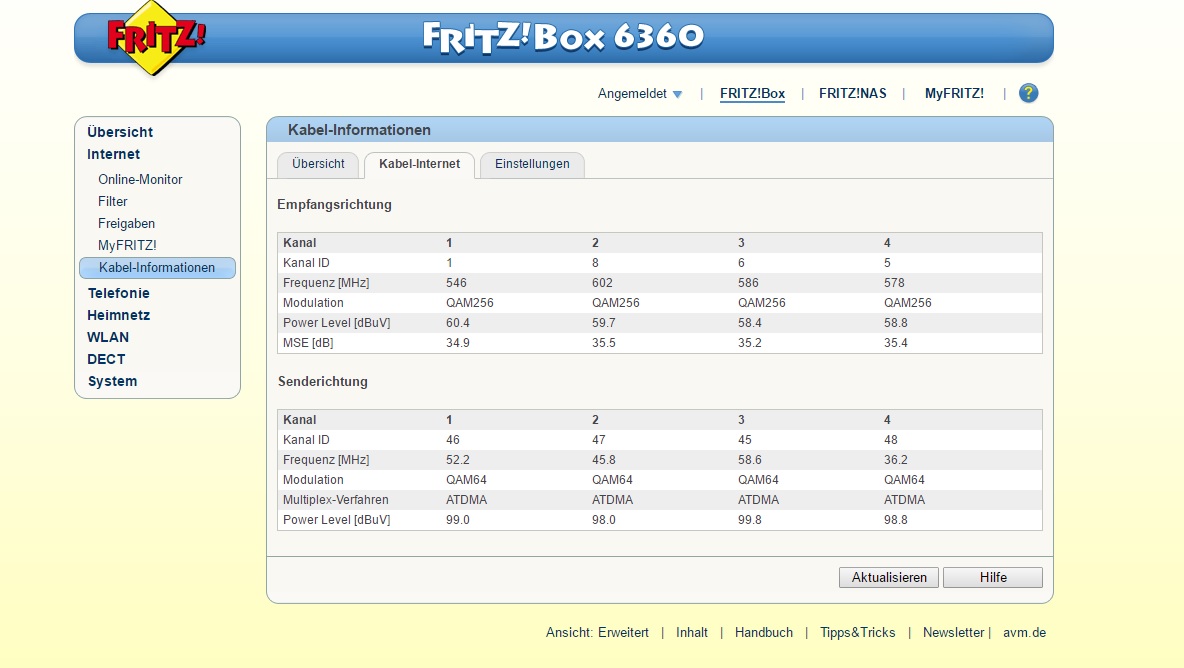Open the WLAN menu
This screenshot has width=1184, height=668.
click(x=108, y=337)
